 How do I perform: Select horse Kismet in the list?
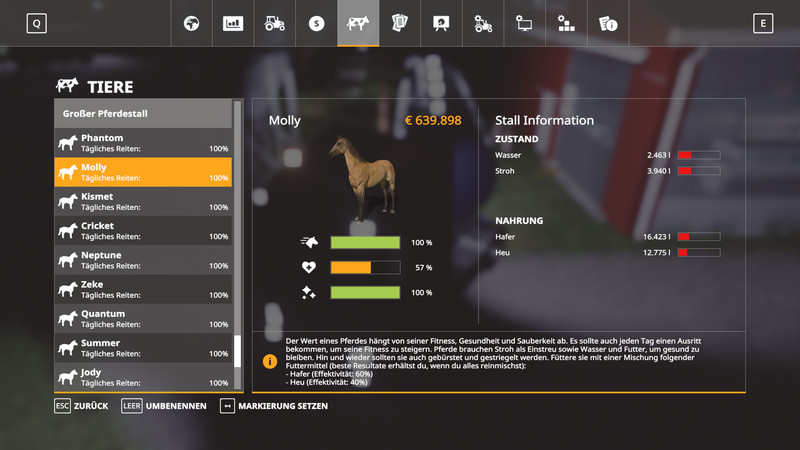[143, 202]
